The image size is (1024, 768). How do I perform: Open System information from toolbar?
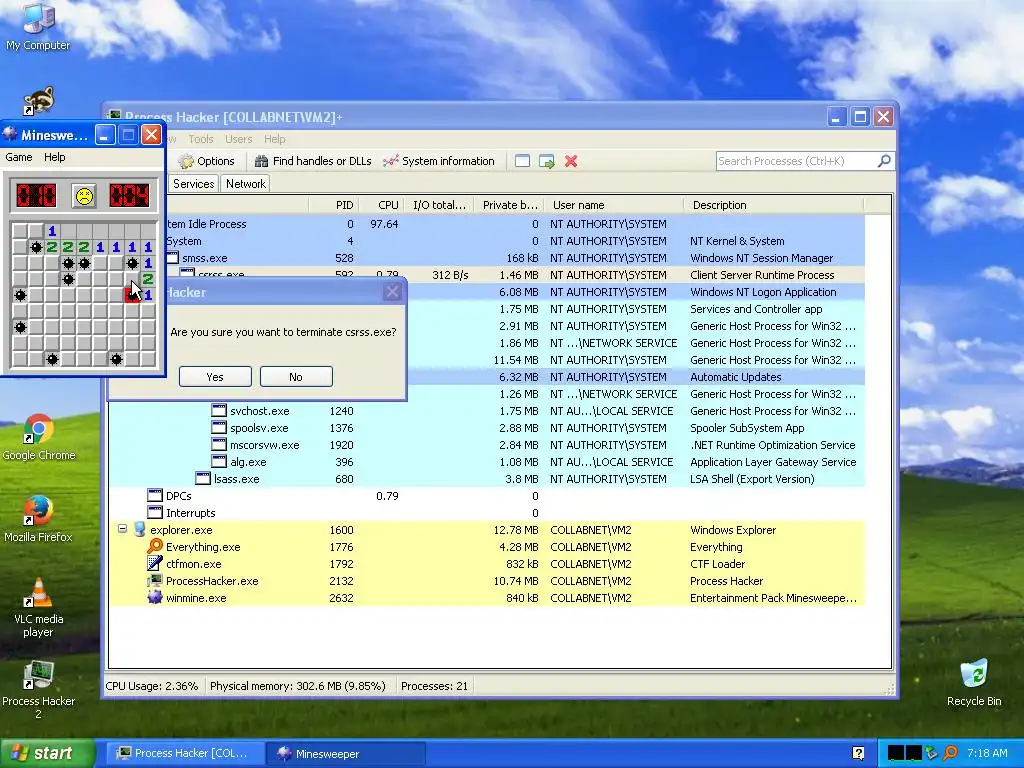tap(439, 161)
